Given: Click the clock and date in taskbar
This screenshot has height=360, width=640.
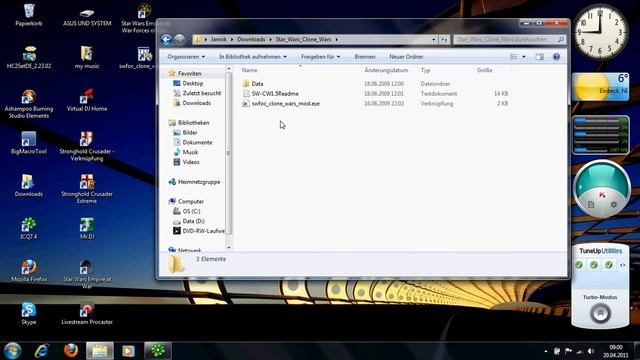Looking at the screenshot, I should pyautogui.click(x=616, y=351).
